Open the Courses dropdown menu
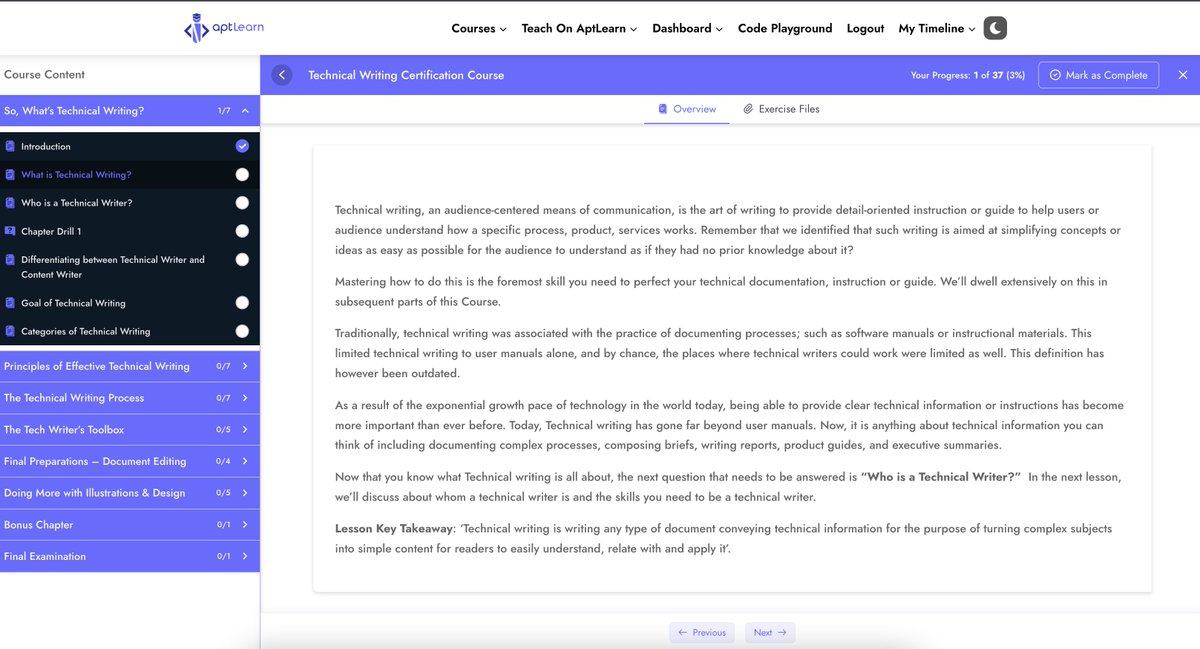This screenshot has height=649, width=1200. coord(479,28)
